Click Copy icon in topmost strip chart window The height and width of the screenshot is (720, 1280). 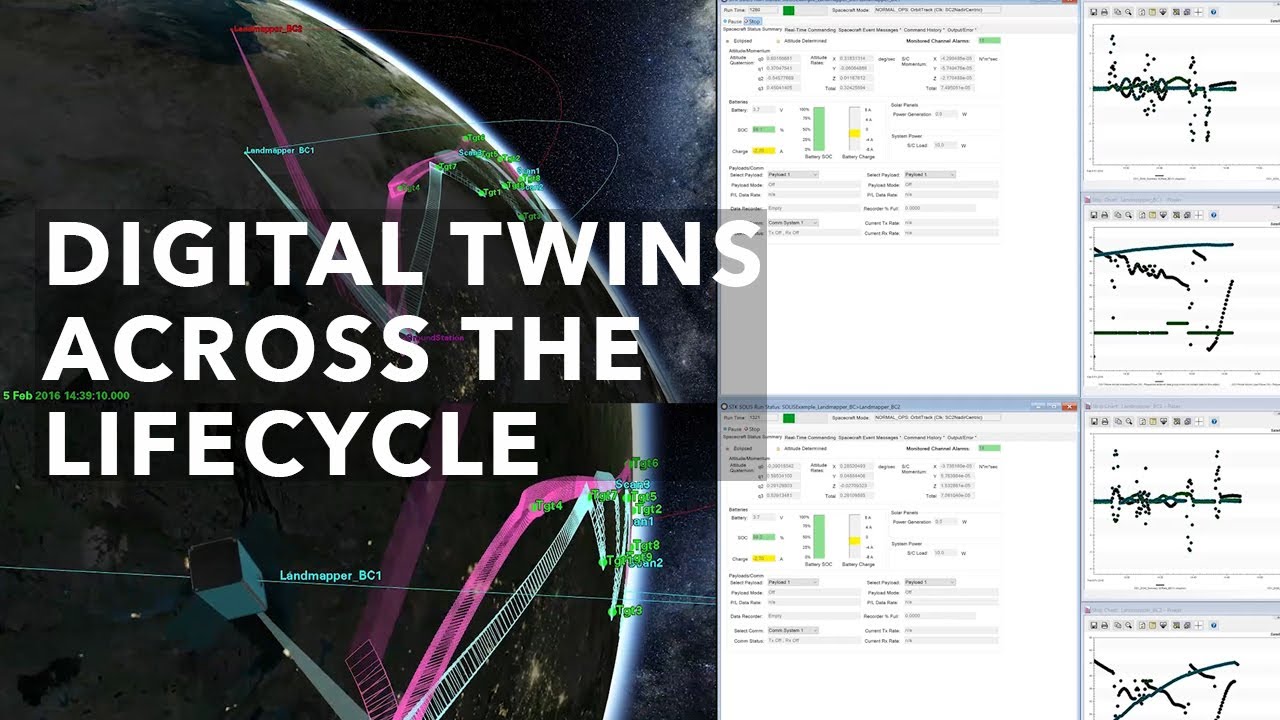[1118, 12]
